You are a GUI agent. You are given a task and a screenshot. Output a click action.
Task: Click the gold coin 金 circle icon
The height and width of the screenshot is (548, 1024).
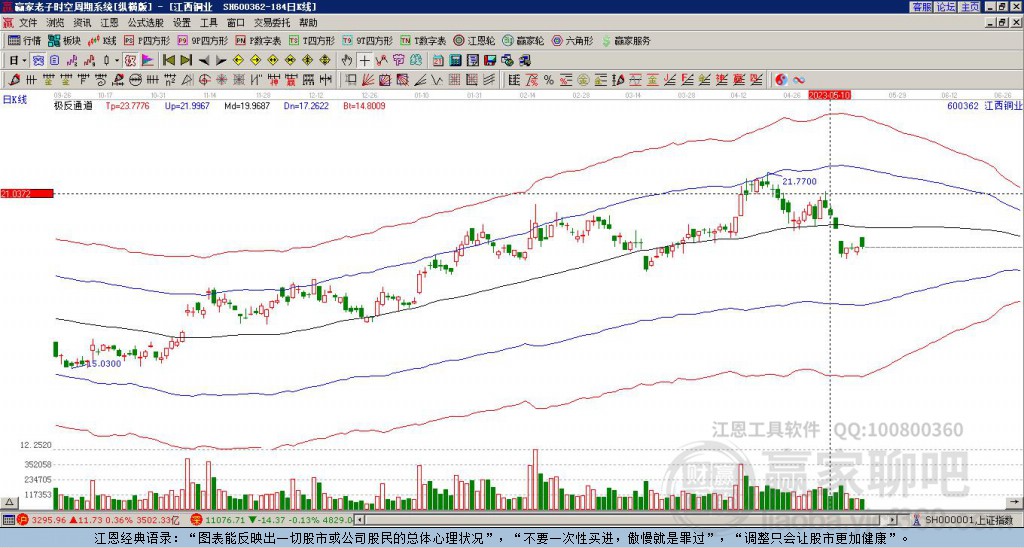click(583, 80)
